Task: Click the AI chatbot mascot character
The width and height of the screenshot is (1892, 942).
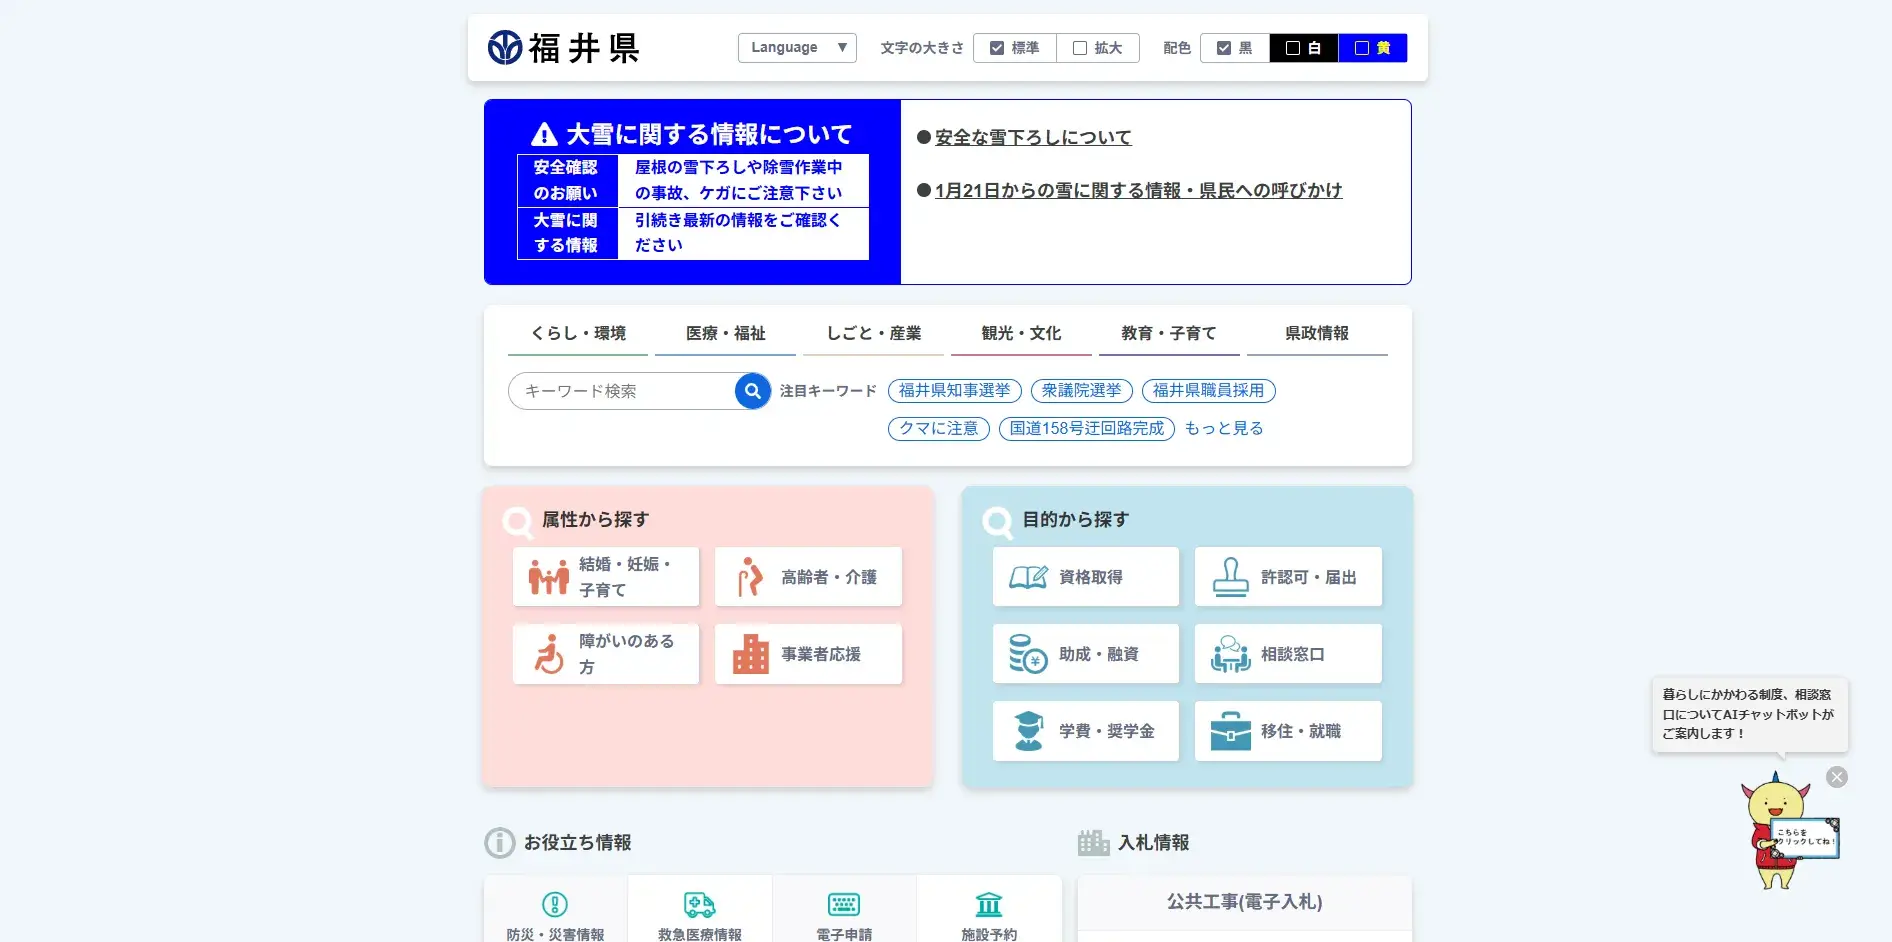Action: (x=1779, y=832)
